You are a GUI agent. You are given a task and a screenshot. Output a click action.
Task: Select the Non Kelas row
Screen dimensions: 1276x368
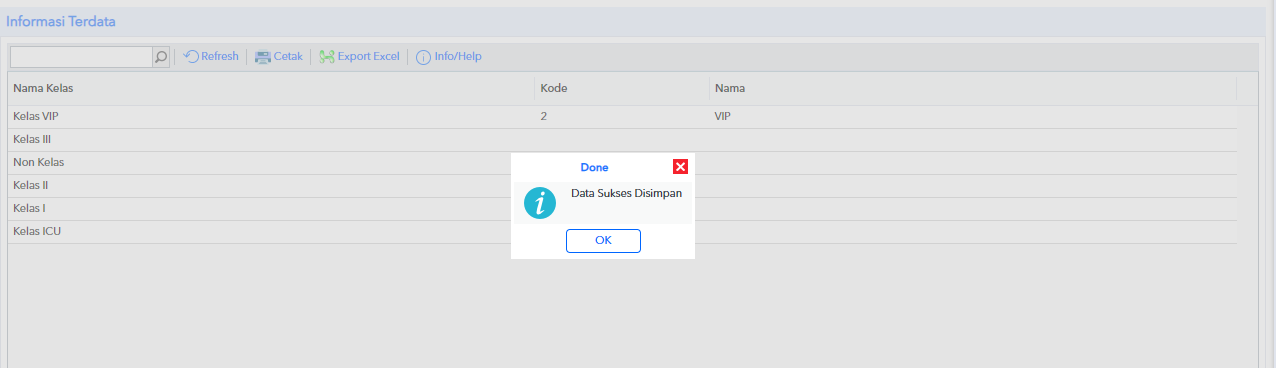click(x=622, y=162)
